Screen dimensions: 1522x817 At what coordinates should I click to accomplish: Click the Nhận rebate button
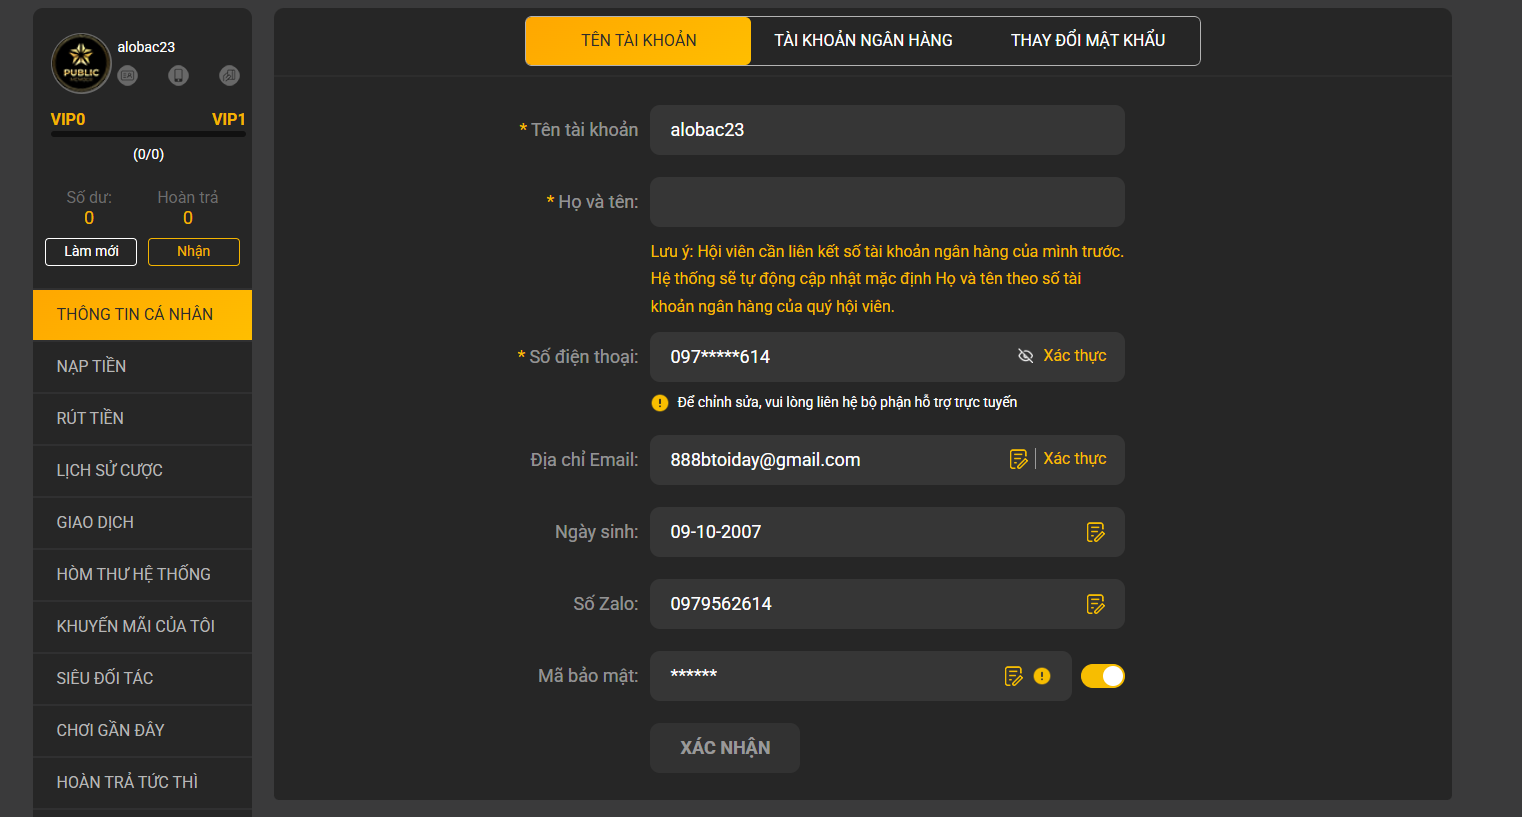(x=193, y=252)
